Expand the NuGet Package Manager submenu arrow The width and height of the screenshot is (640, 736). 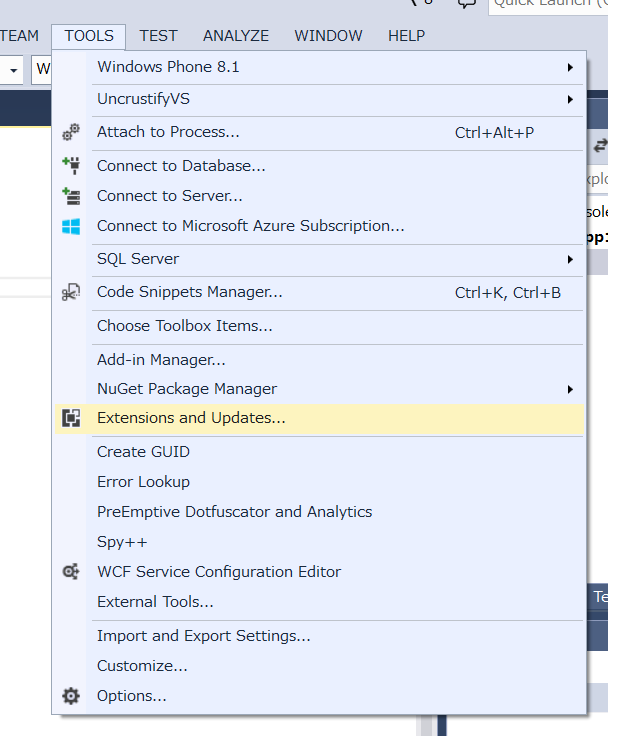coord(570,389)
